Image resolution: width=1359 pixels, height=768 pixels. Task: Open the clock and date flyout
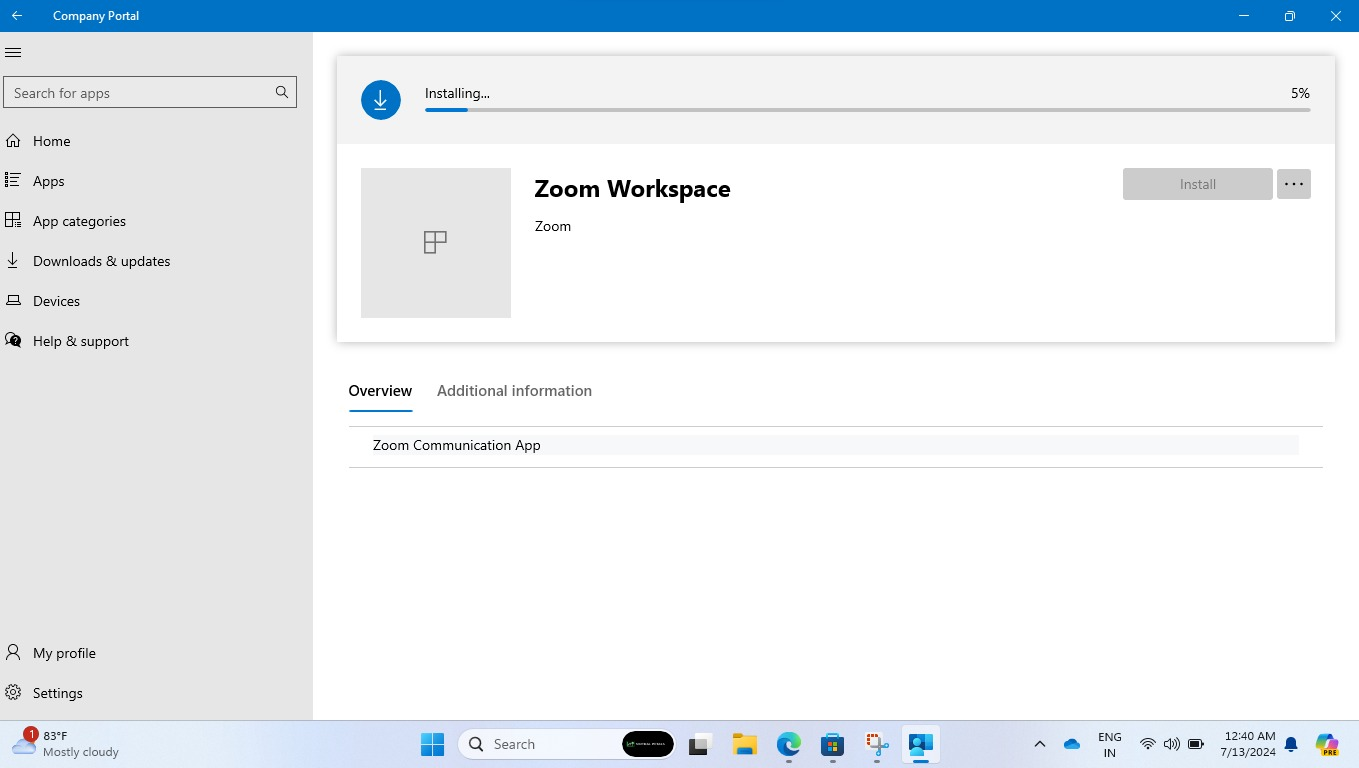1247,744
